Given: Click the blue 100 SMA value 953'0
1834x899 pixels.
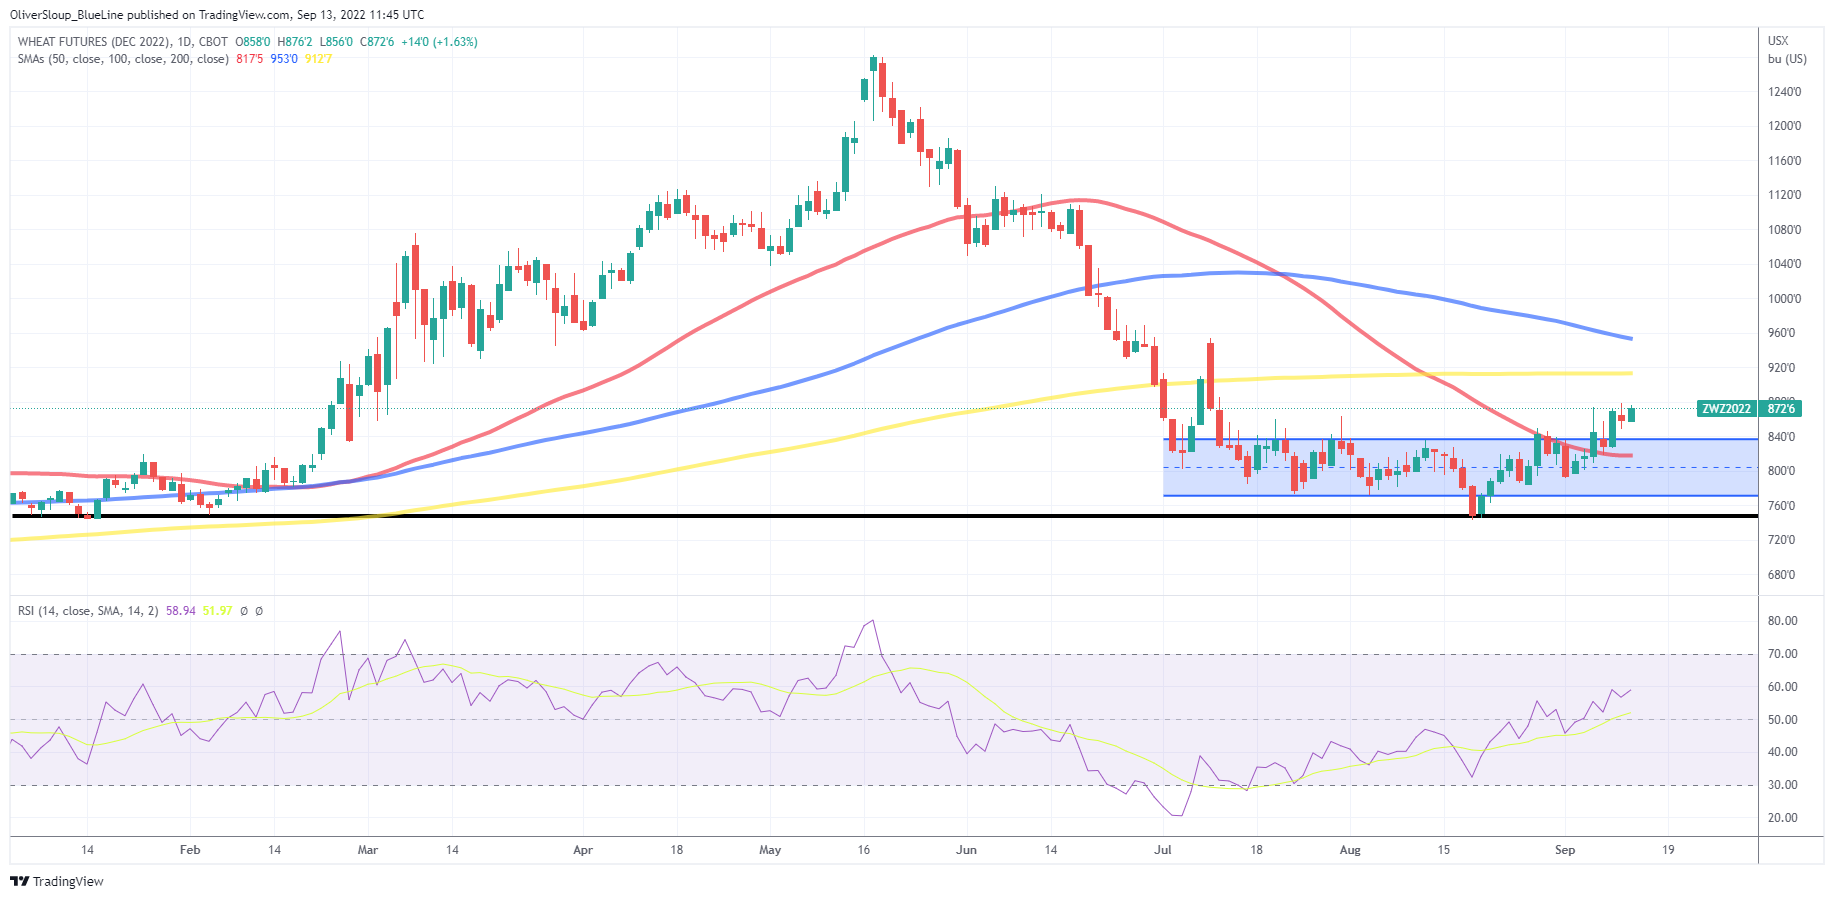Looking at the screenshot, I should (x=284, y=59).
